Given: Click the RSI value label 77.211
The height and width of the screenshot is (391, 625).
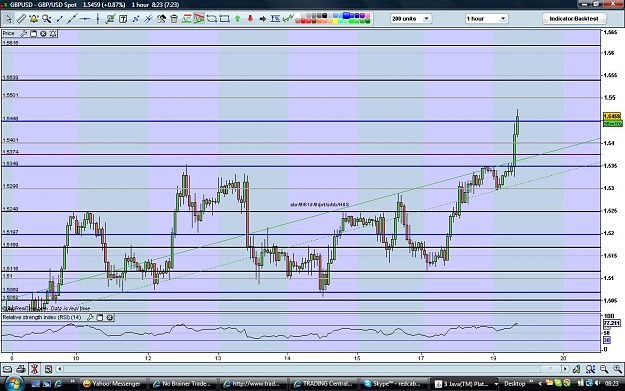Looking at the screenshot, I should tap(611, 322).
